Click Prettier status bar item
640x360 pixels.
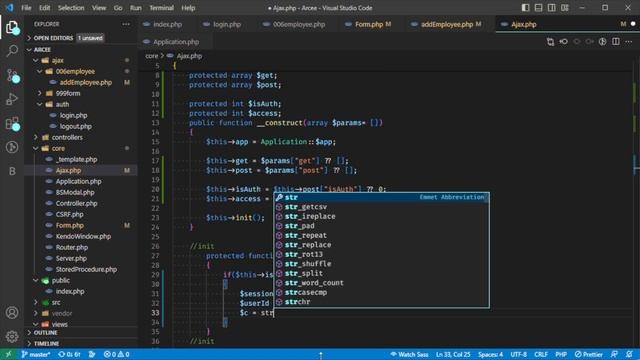coord(589,354)
